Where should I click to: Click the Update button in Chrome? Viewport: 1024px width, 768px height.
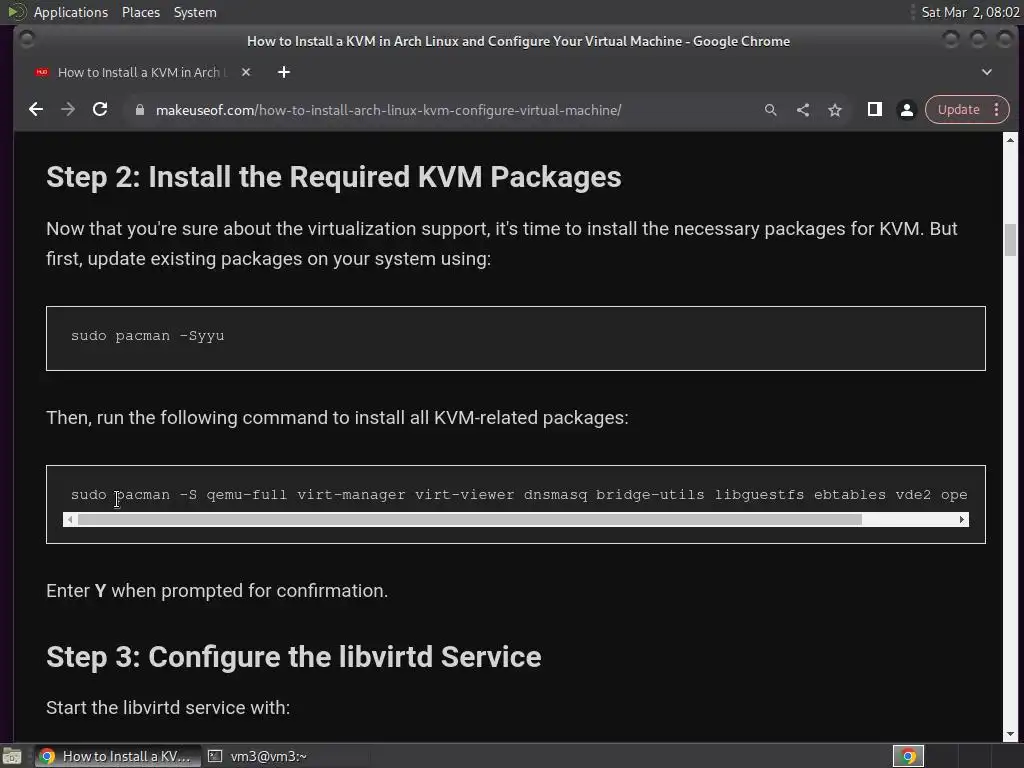[958, 110]
